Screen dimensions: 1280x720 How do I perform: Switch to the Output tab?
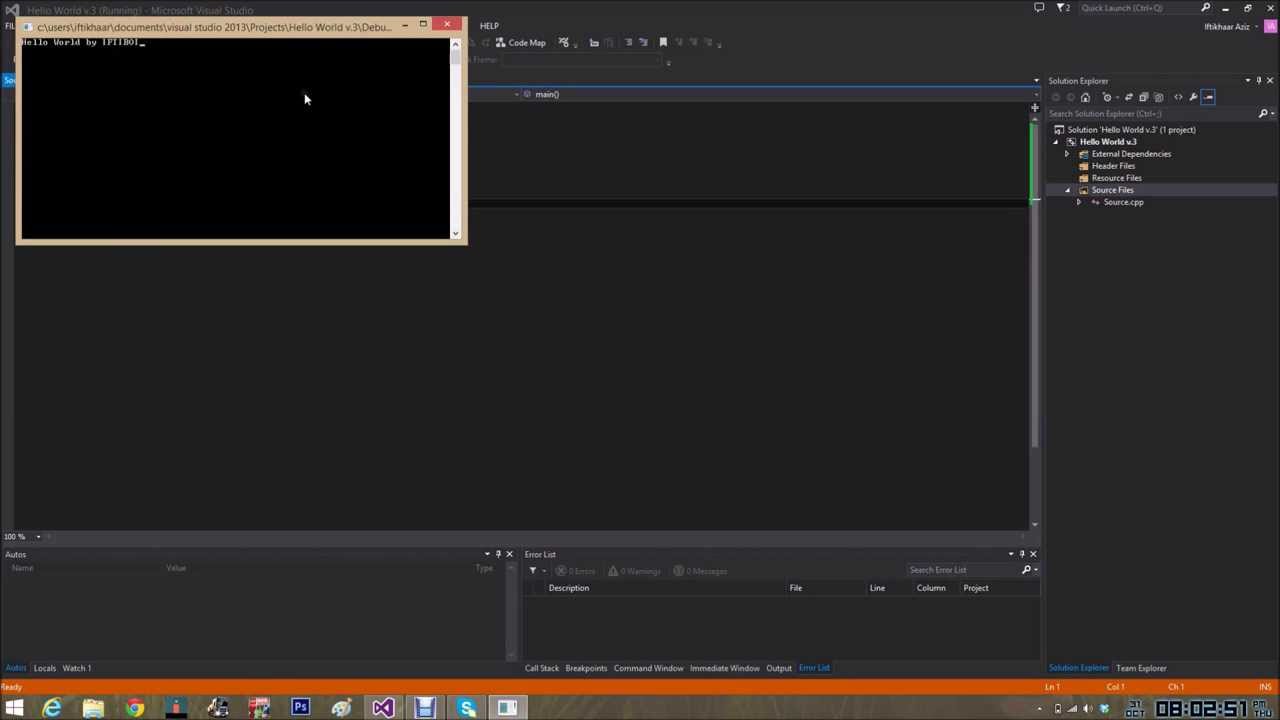click(779, 668)
